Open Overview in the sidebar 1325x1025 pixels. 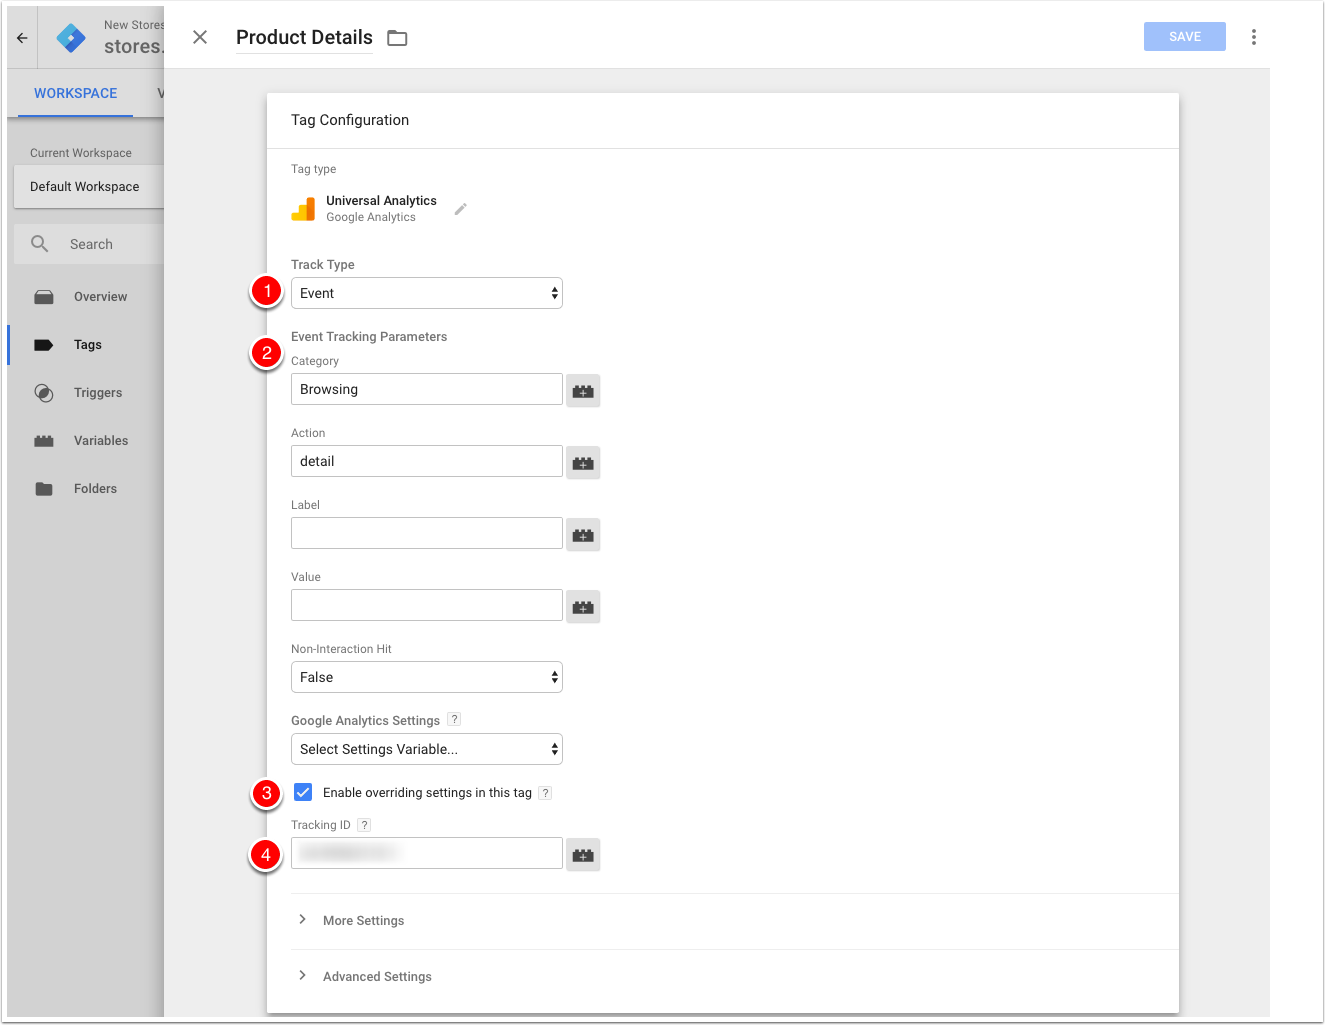100,297
